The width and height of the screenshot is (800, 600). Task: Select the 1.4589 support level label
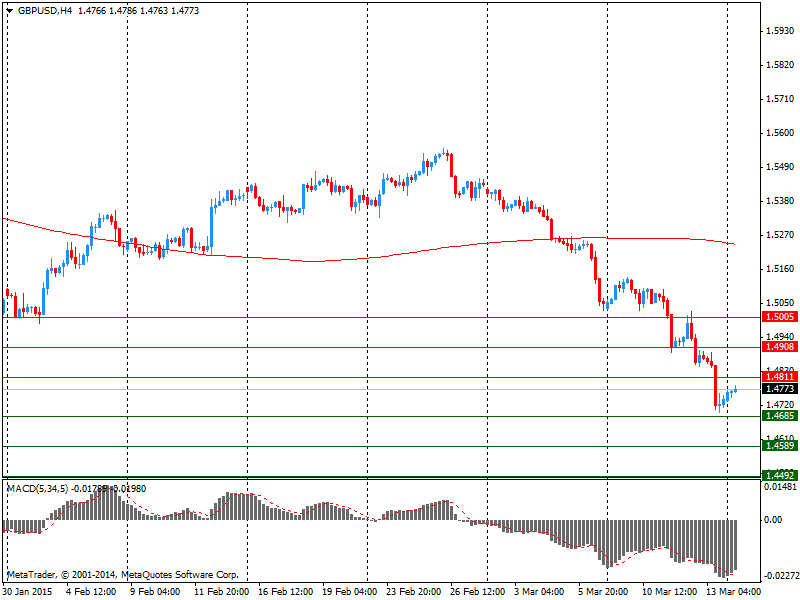pyautogui.click(x=780, y=446)
